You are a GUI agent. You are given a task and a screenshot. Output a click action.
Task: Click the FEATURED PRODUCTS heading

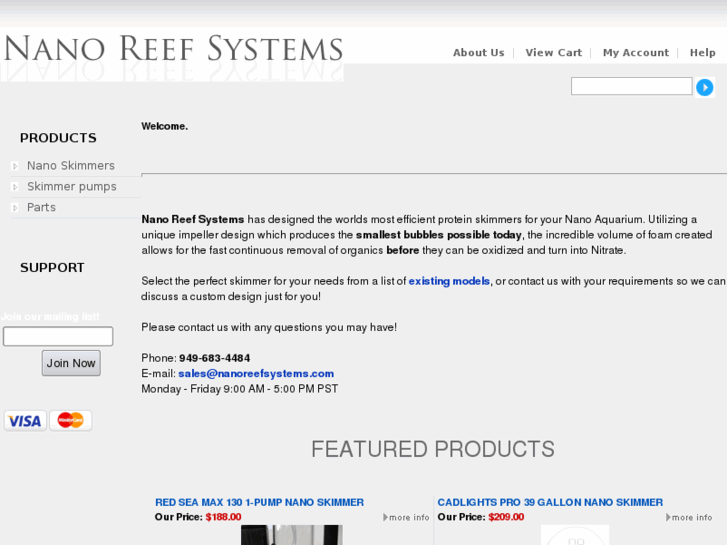pos(433,449)
